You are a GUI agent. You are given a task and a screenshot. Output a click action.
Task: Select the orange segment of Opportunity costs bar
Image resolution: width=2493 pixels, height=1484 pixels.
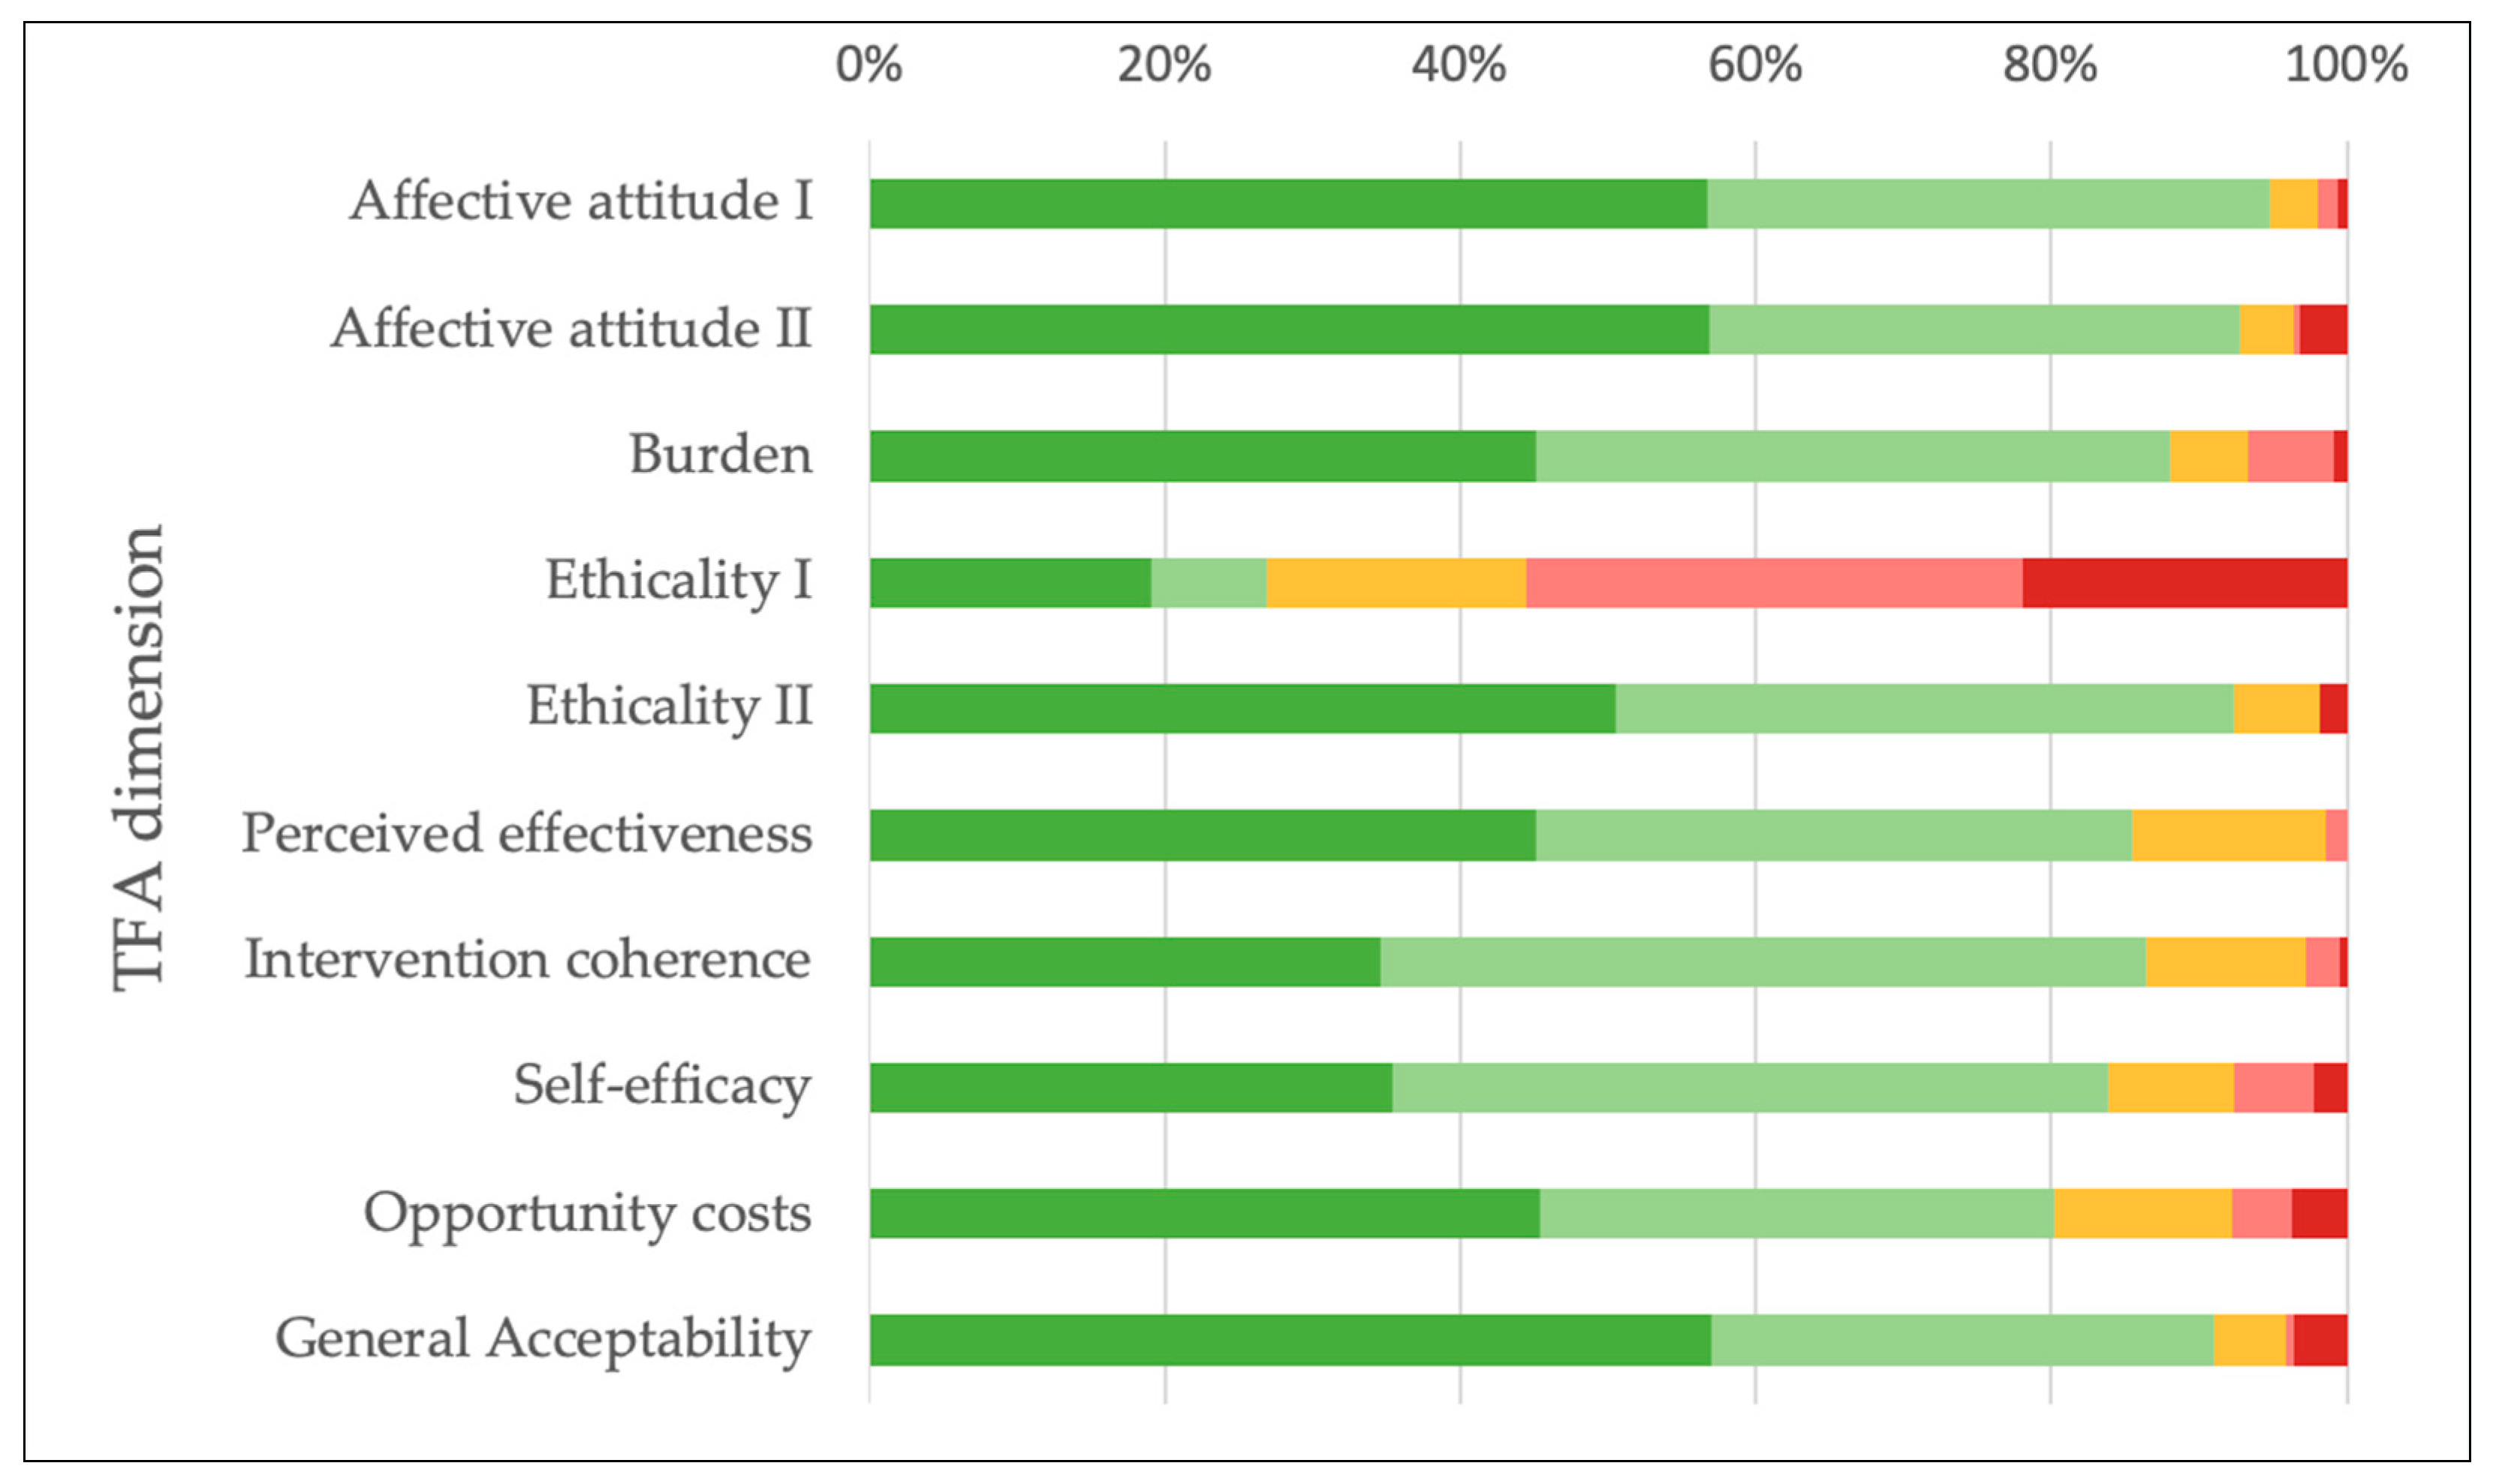click(x=2142, y=1214)
